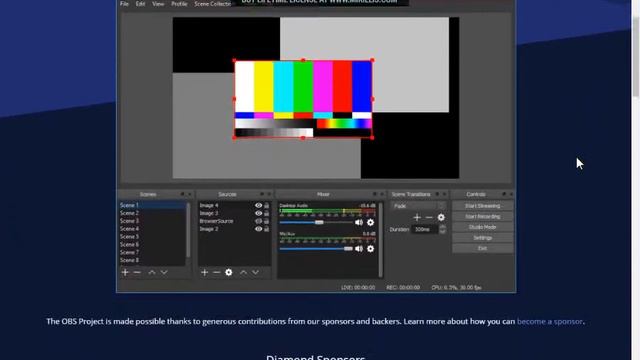Select Scene 7 in Scenes list
640x360 pixels.
point(153,252)
